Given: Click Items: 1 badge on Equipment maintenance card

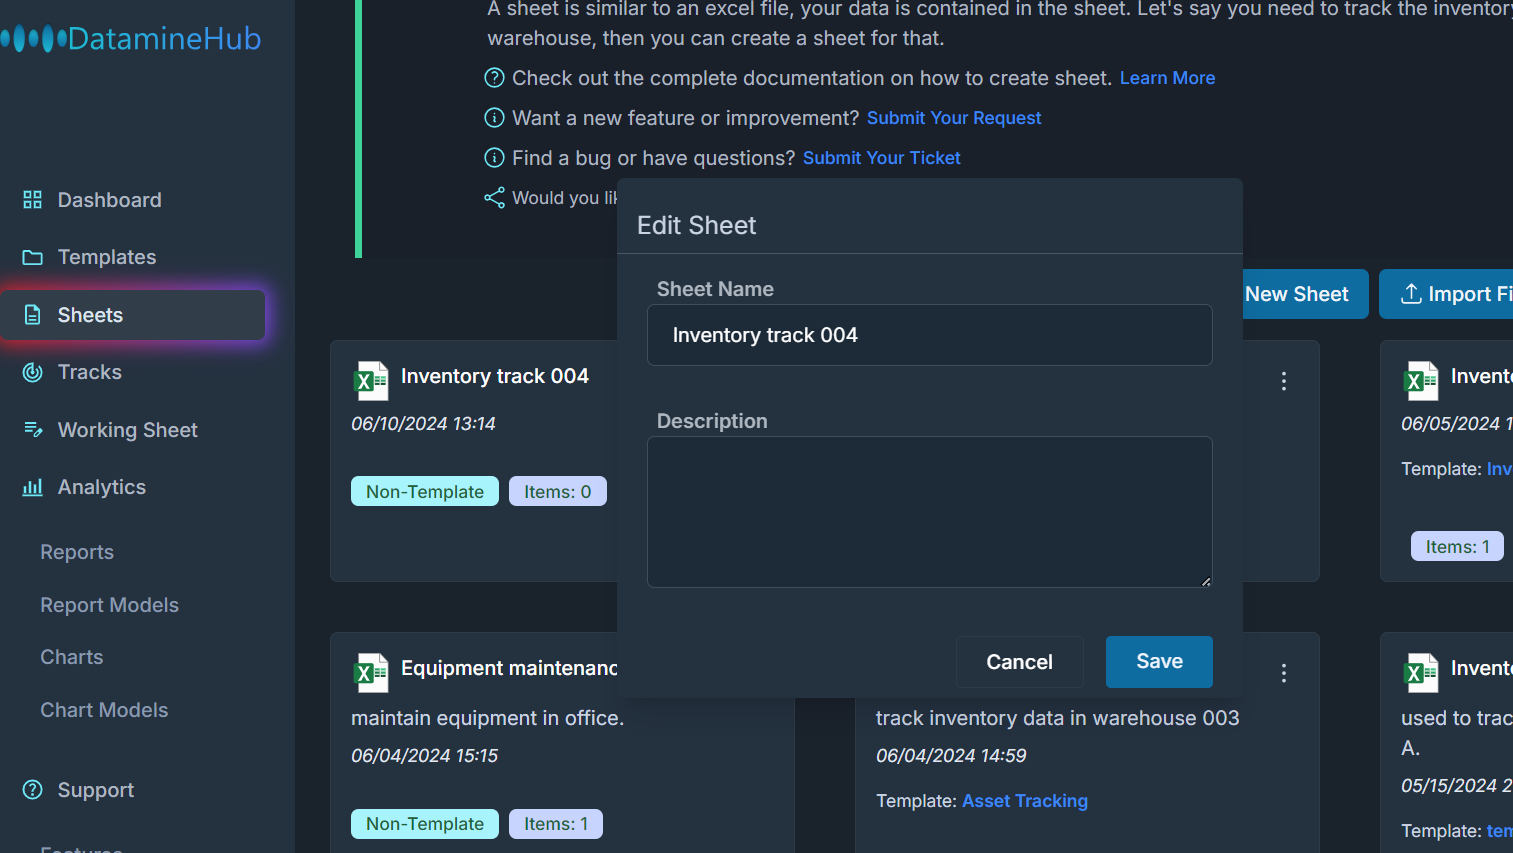Looking at the screenshot, I should click(556, 824).
